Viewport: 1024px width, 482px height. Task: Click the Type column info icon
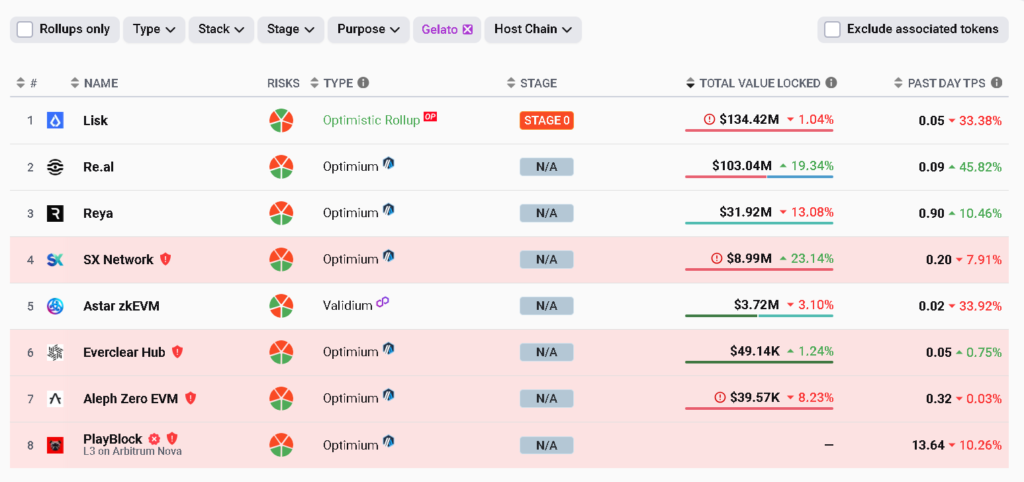coord(363,83)
